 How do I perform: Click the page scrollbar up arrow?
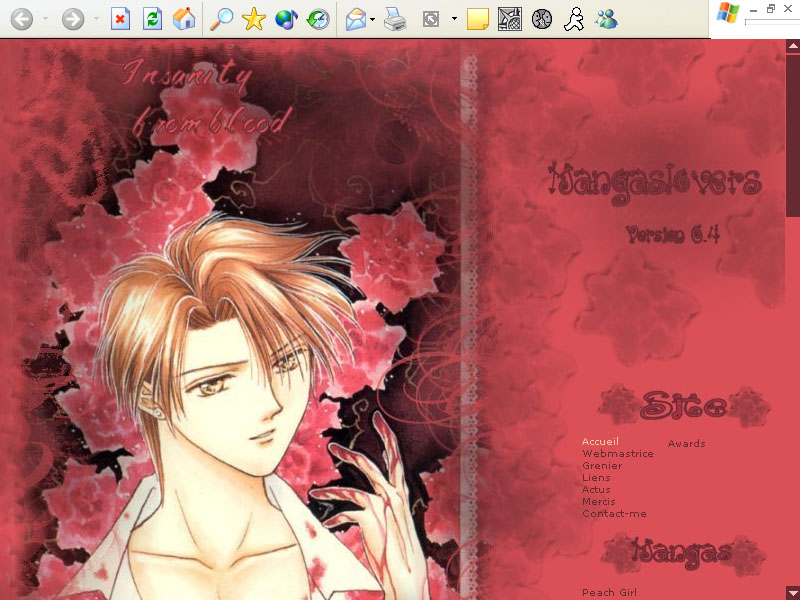pyautogui.click(x=793, y=46)
